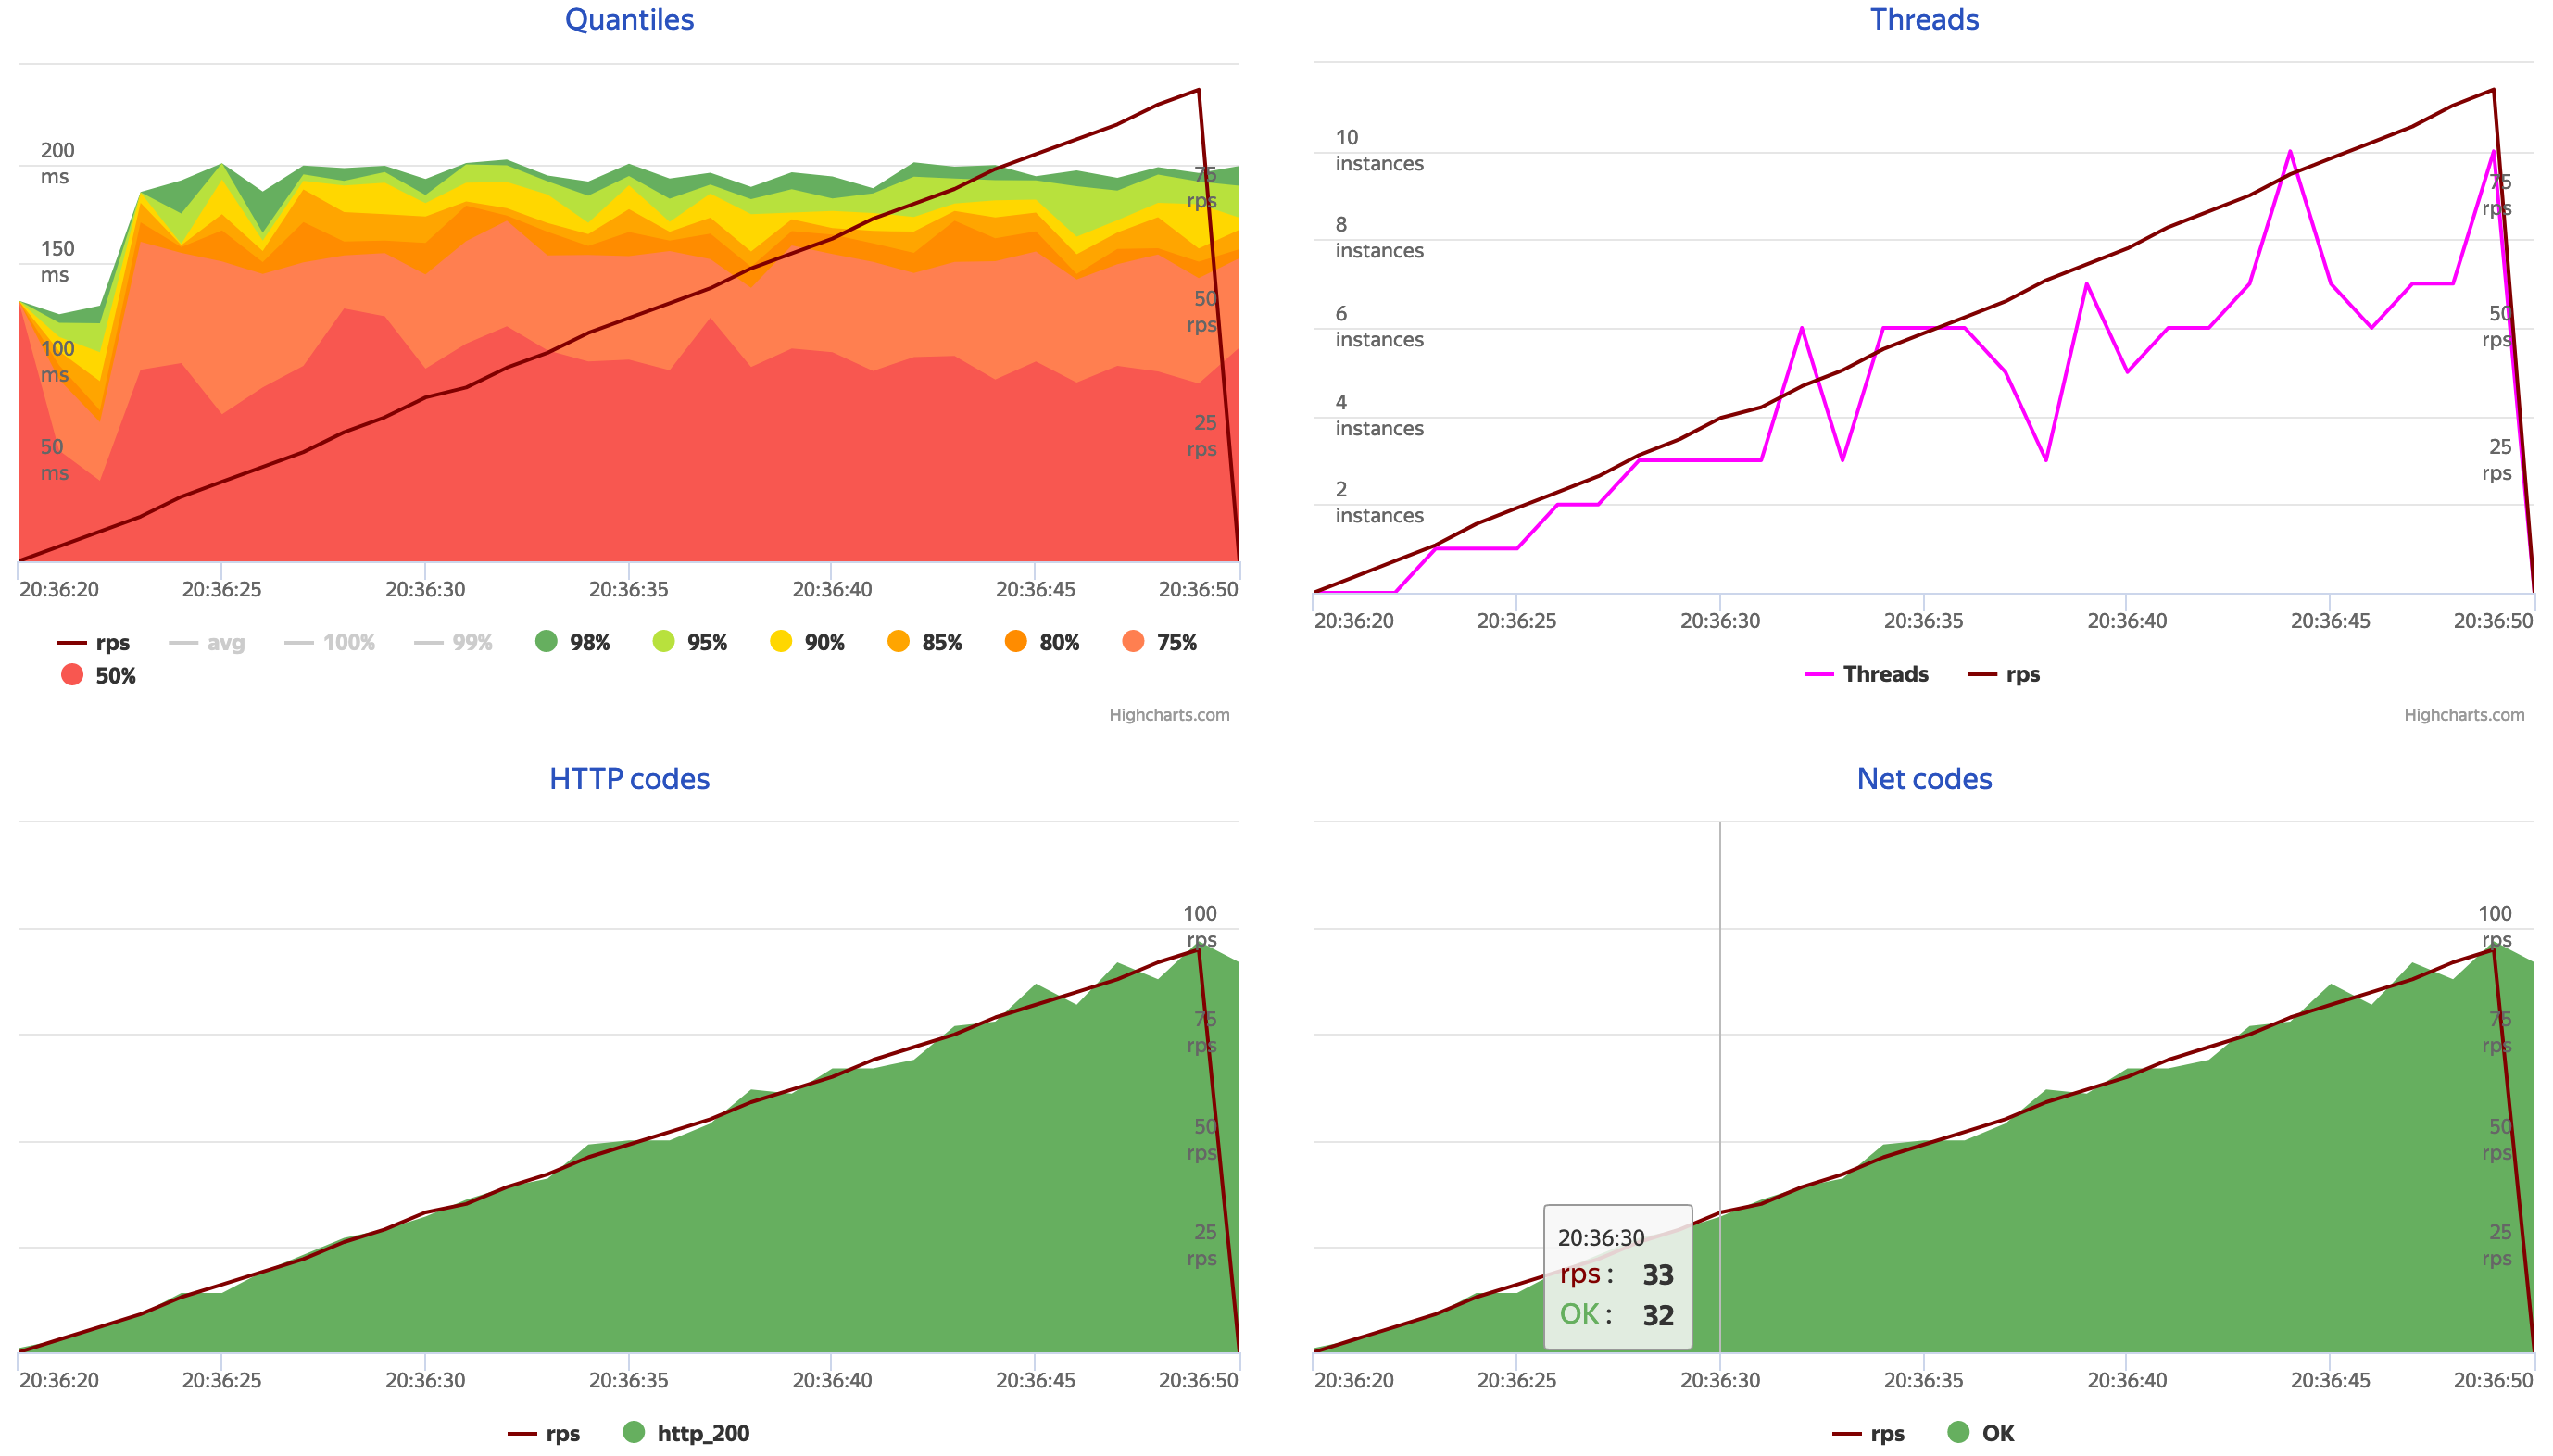
Task: Click the 75% legend circle icon
Action: pos(1133,641)
